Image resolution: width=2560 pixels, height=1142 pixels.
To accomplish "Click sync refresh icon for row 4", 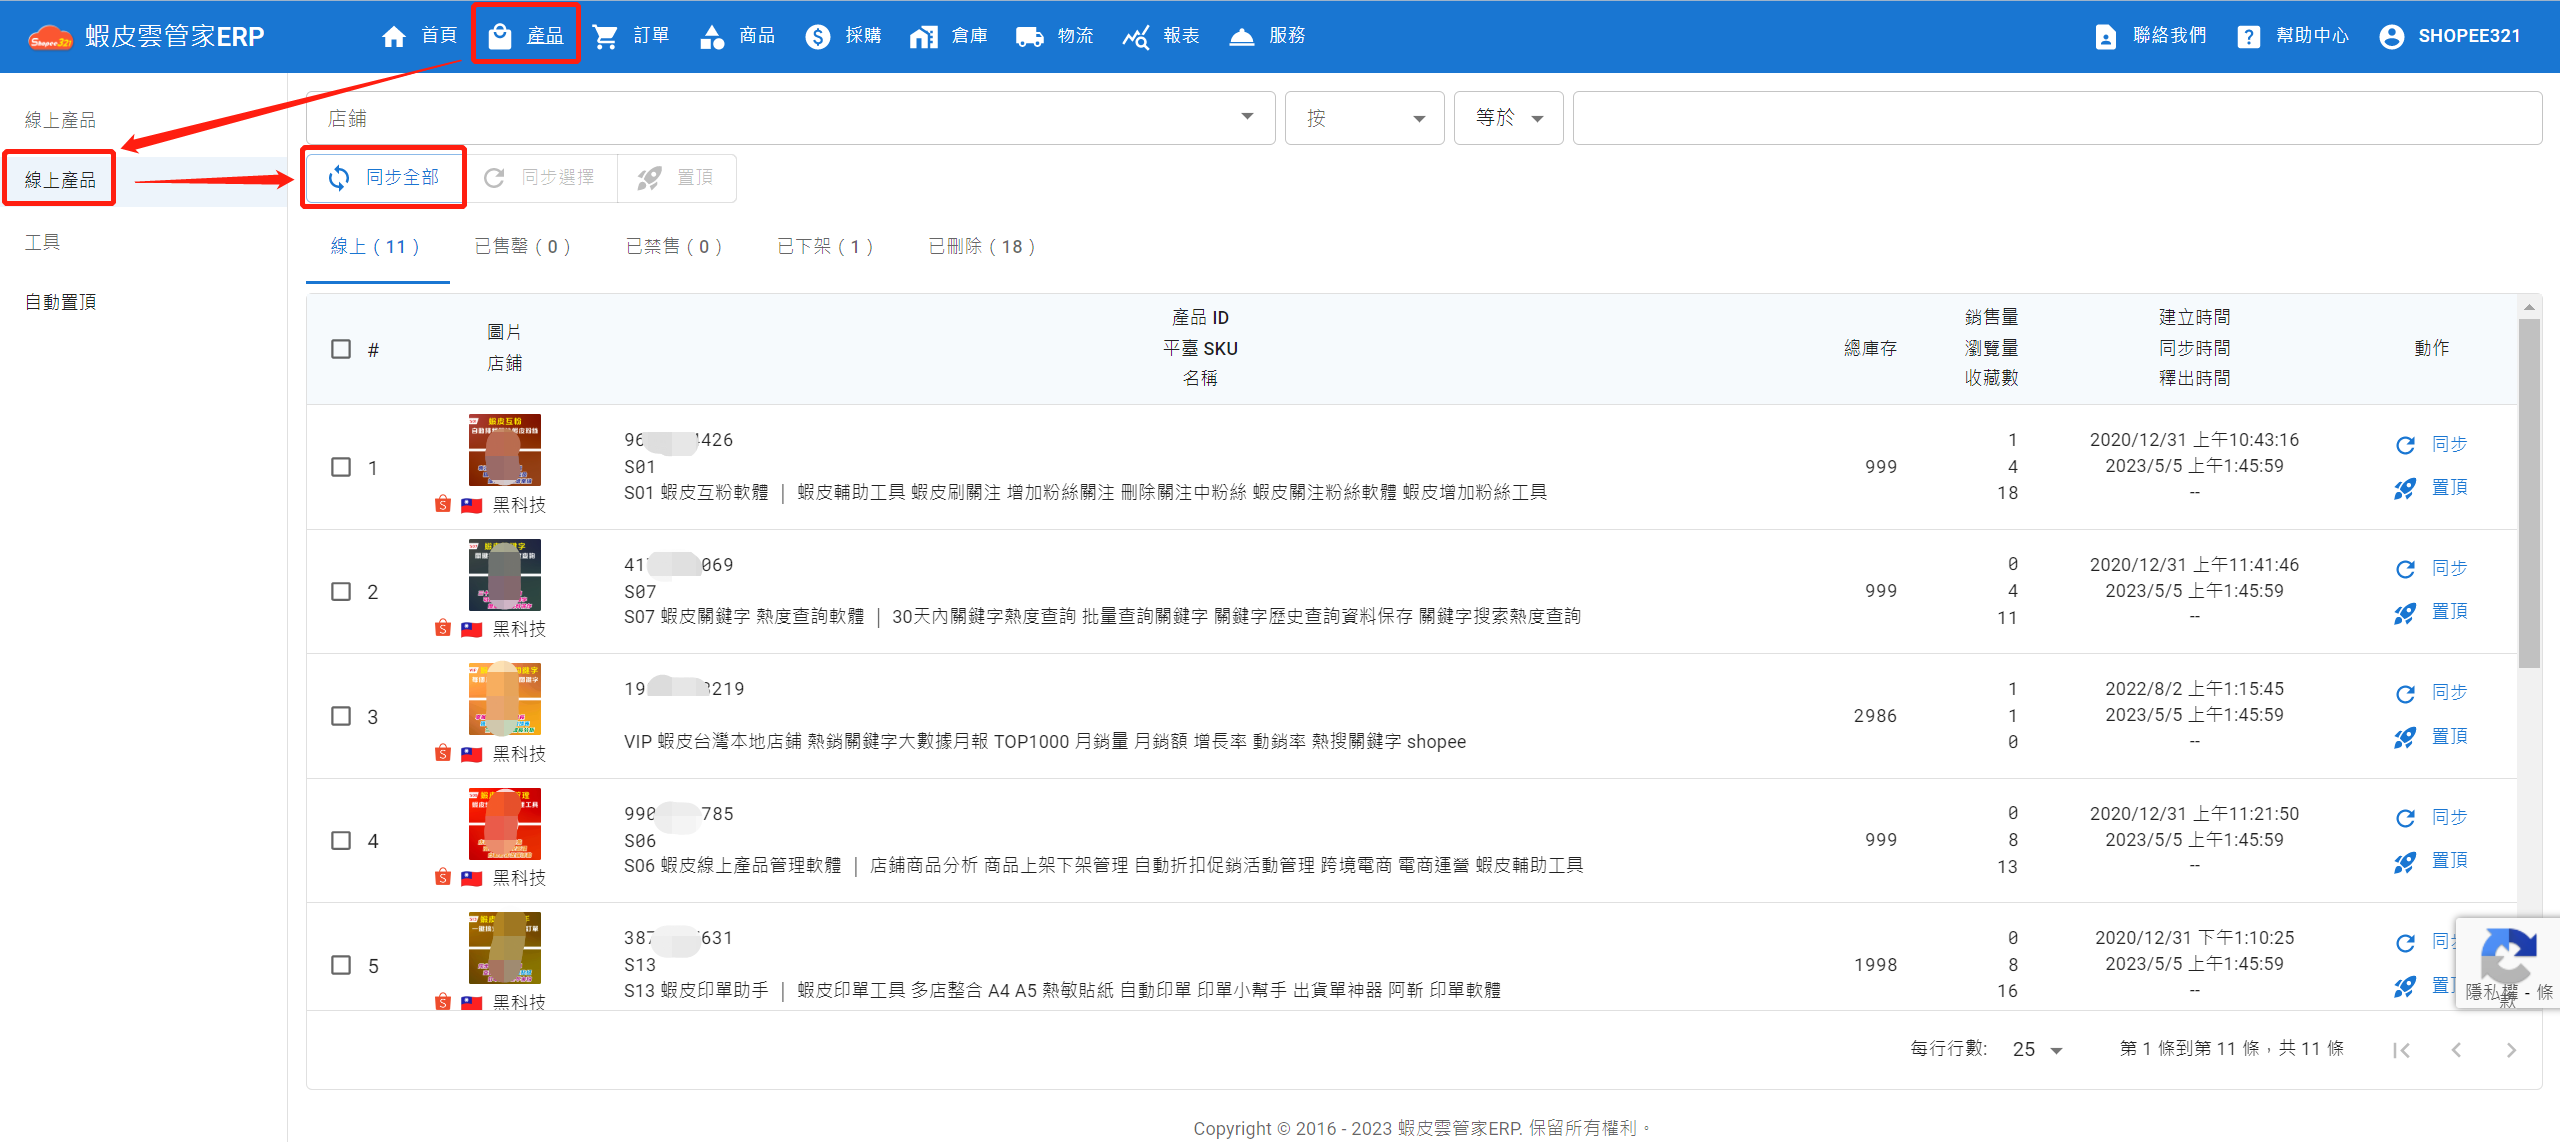I will tap(2405, 818).
